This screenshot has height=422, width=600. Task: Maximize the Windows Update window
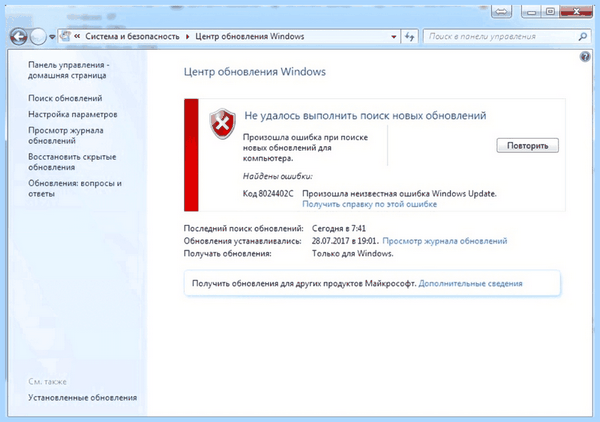click(549, 12)
